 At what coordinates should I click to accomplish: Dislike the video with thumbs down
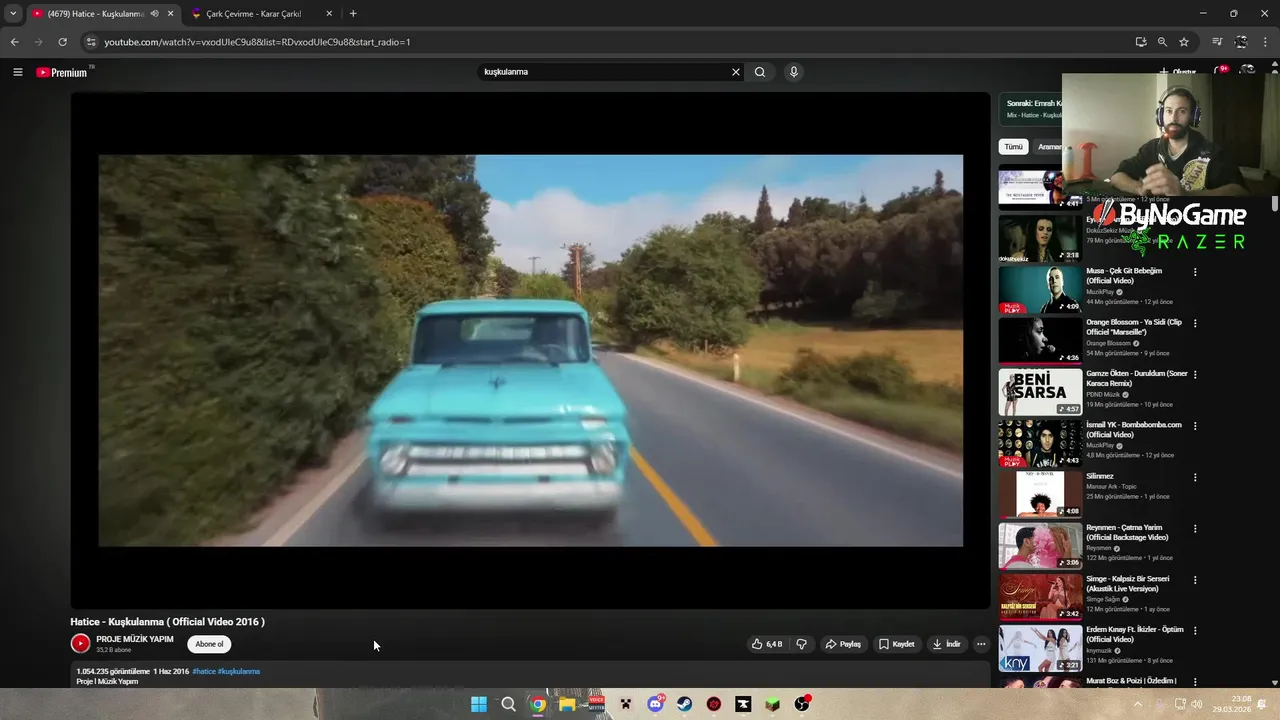(x=801, y=644)
